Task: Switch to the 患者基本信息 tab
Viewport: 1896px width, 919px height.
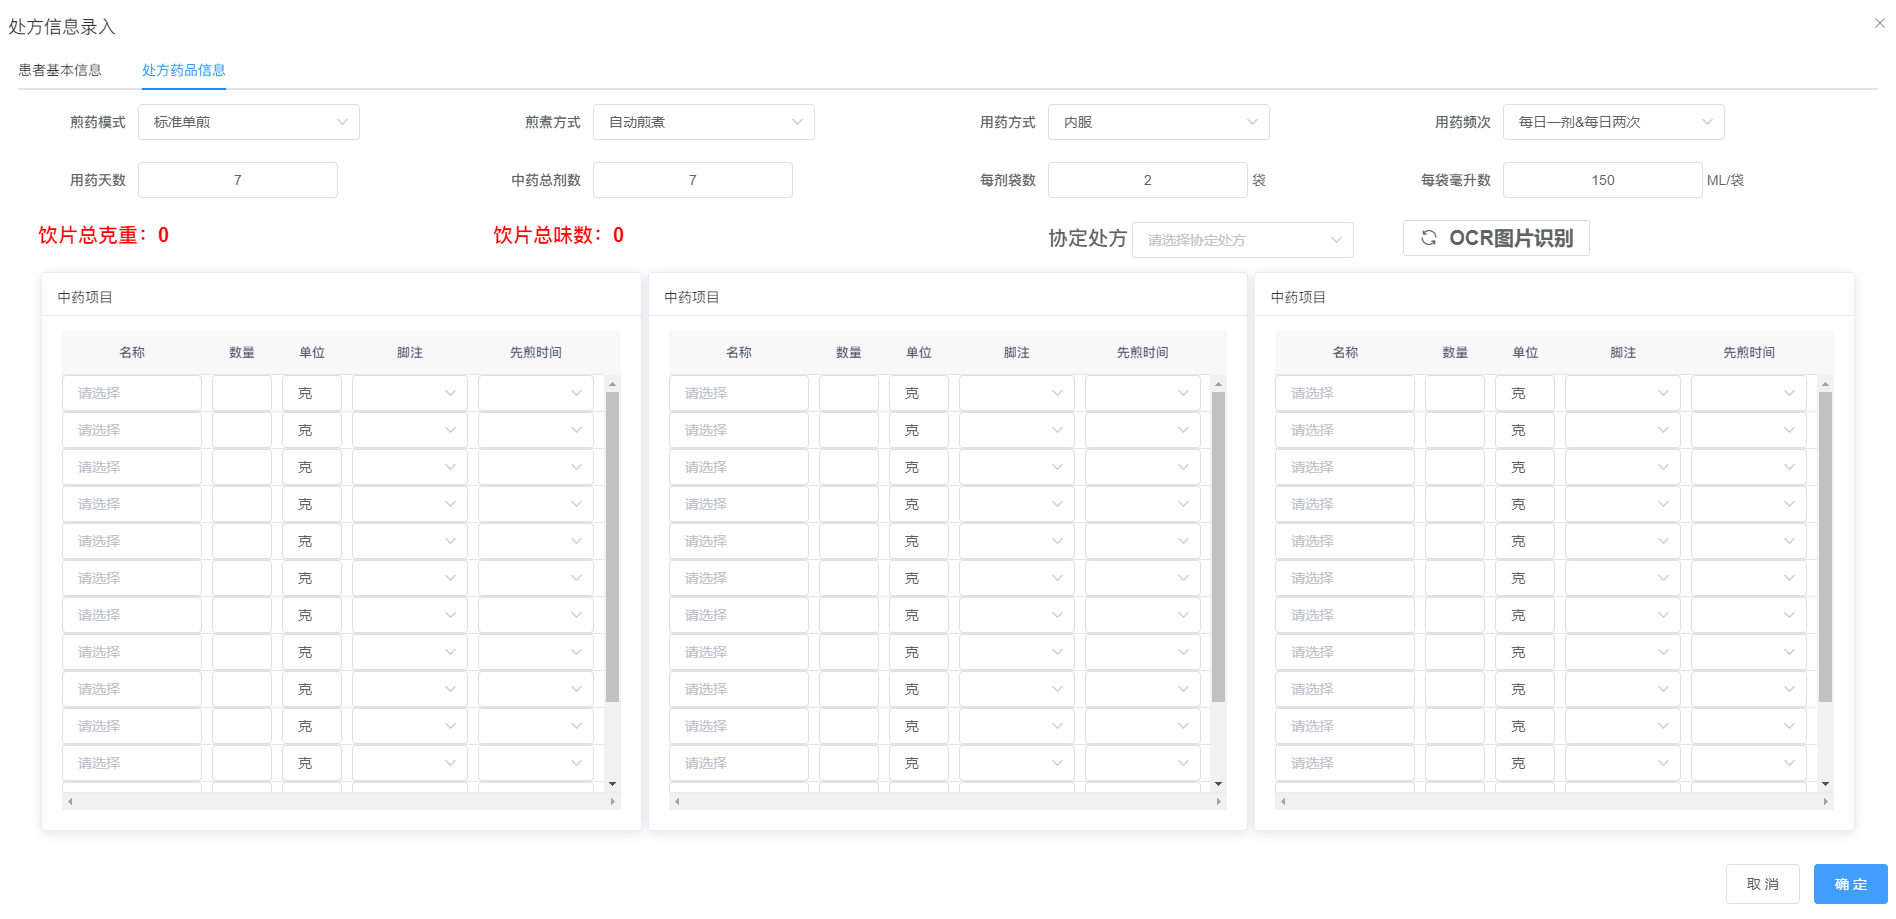Action: 60,70
